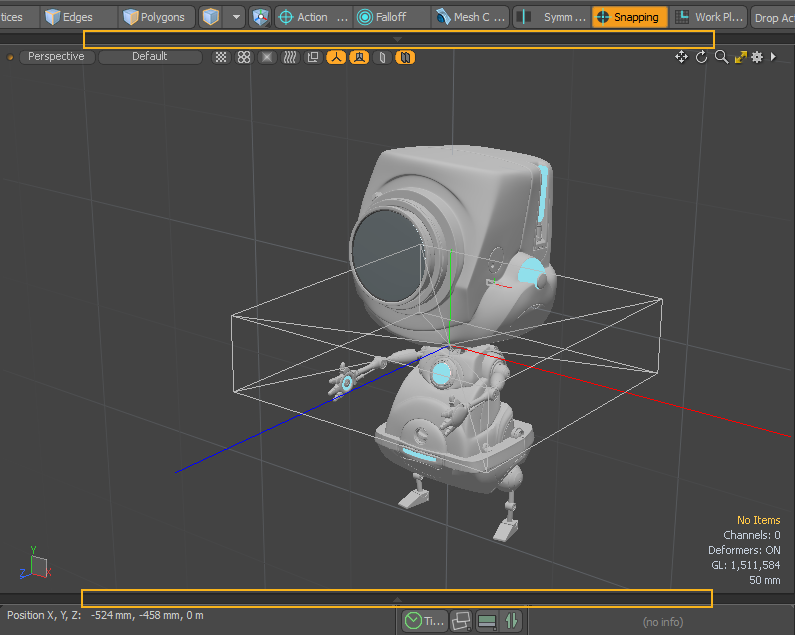Click the viewport zoom magnifier icon
This screenshot has width=795, height=635.
721,57
